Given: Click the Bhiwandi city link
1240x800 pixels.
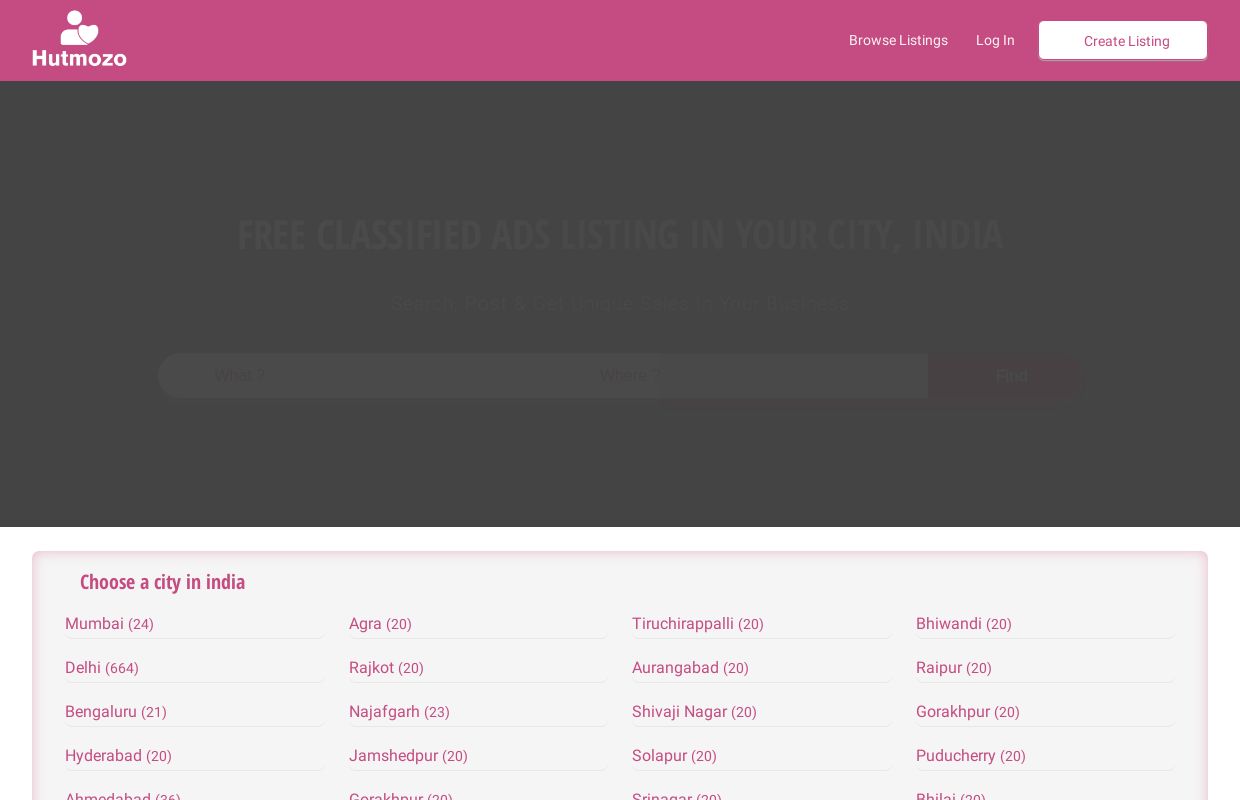Looking at the screenshot, I should click(949, 623).
